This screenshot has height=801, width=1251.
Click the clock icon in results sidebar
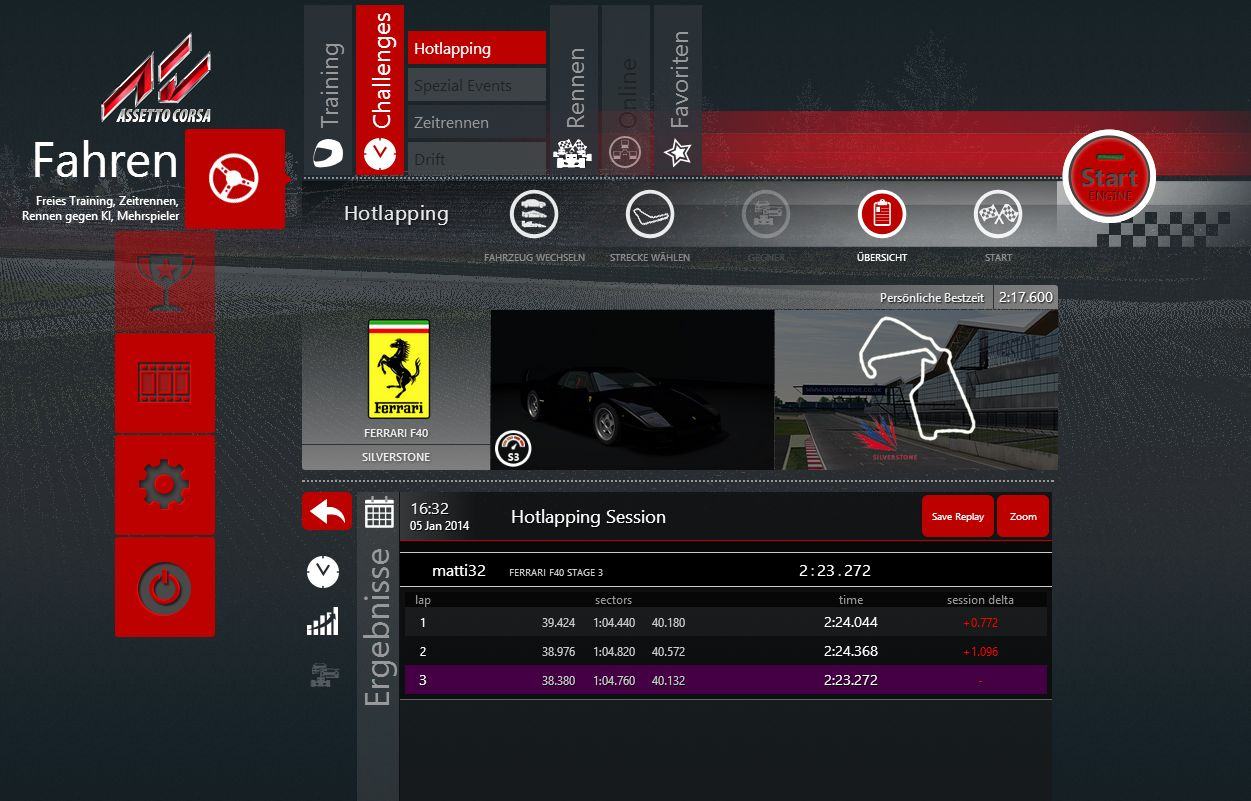(x=323, y=572)
